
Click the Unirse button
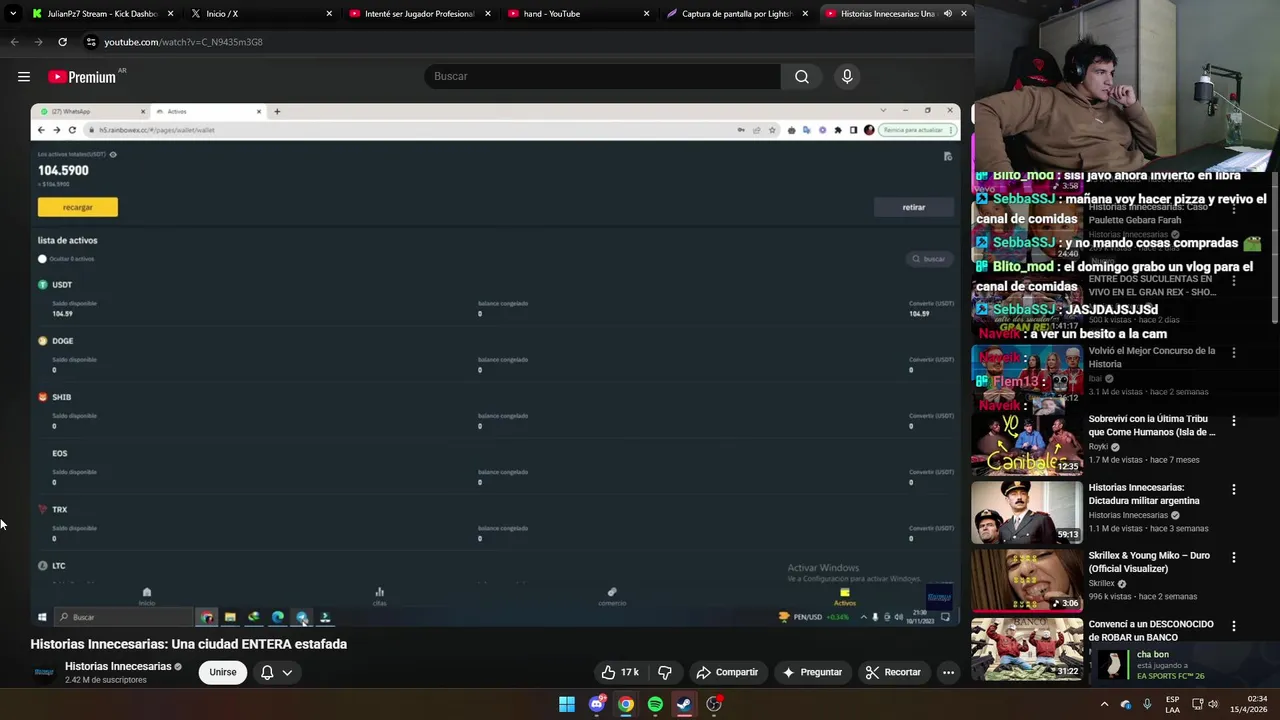pyautogui.click(x=223, y=672)
